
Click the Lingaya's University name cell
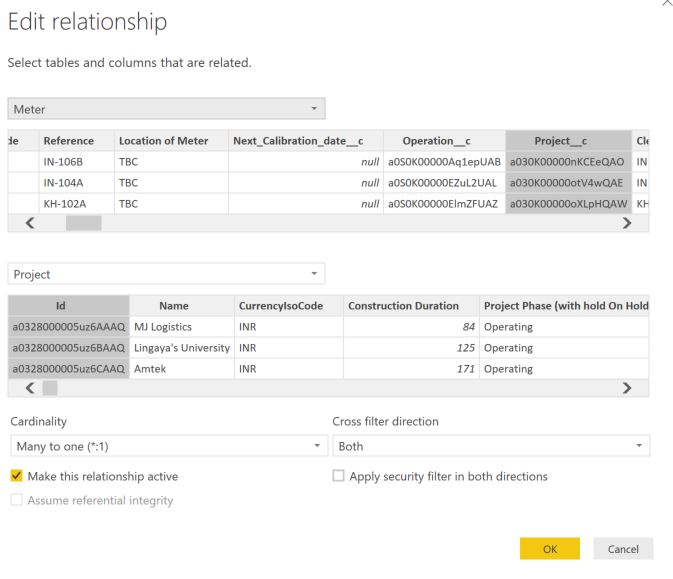pos(182,348)
